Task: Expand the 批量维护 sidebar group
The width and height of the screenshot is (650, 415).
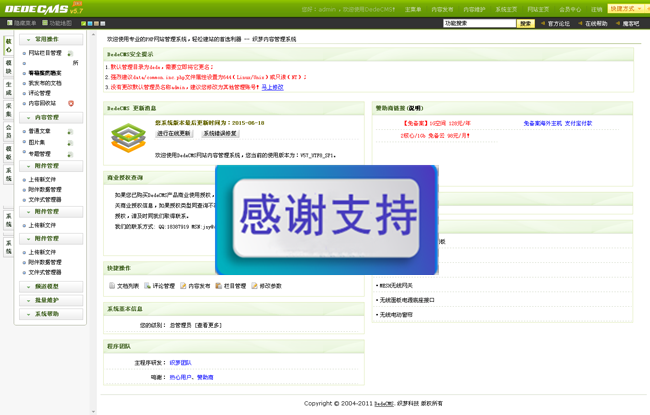Action: [51, 300]
